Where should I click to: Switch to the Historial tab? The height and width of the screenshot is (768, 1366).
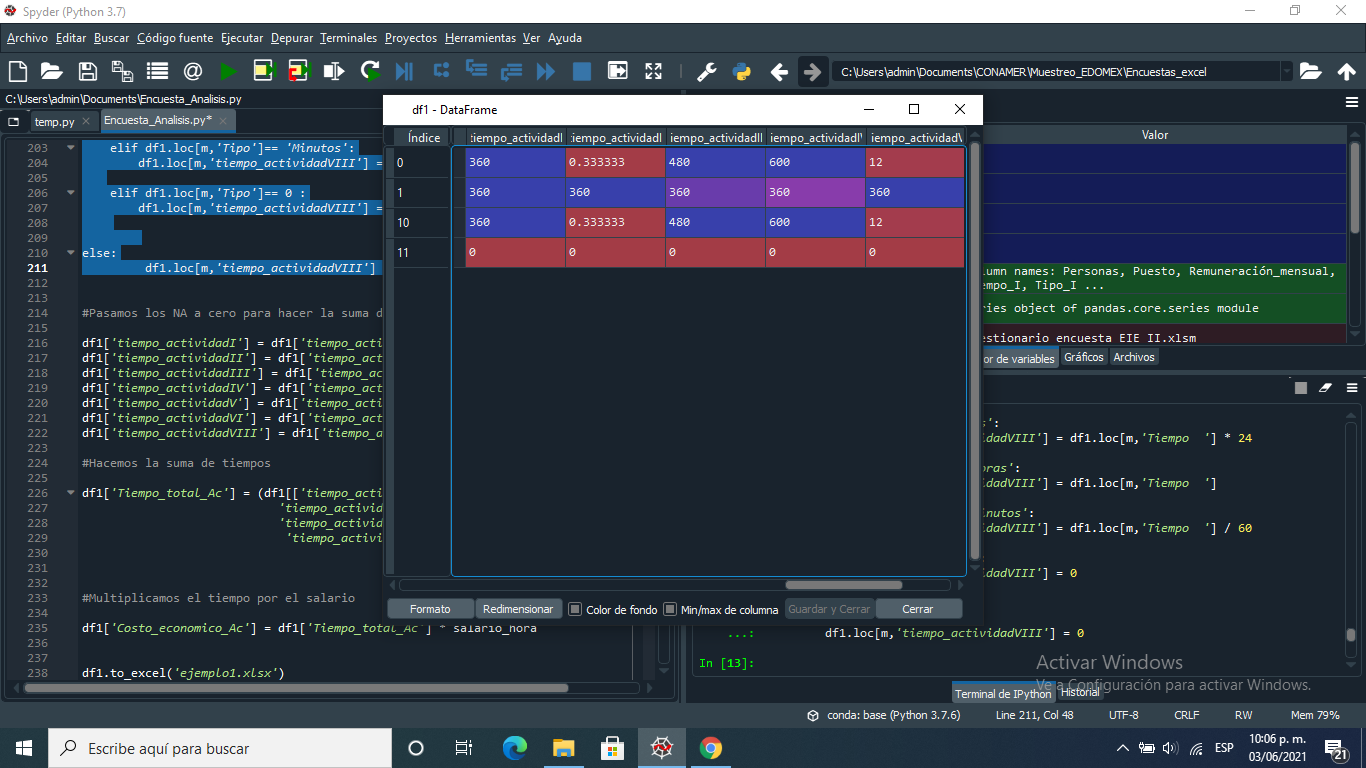tap(1080, 692)
